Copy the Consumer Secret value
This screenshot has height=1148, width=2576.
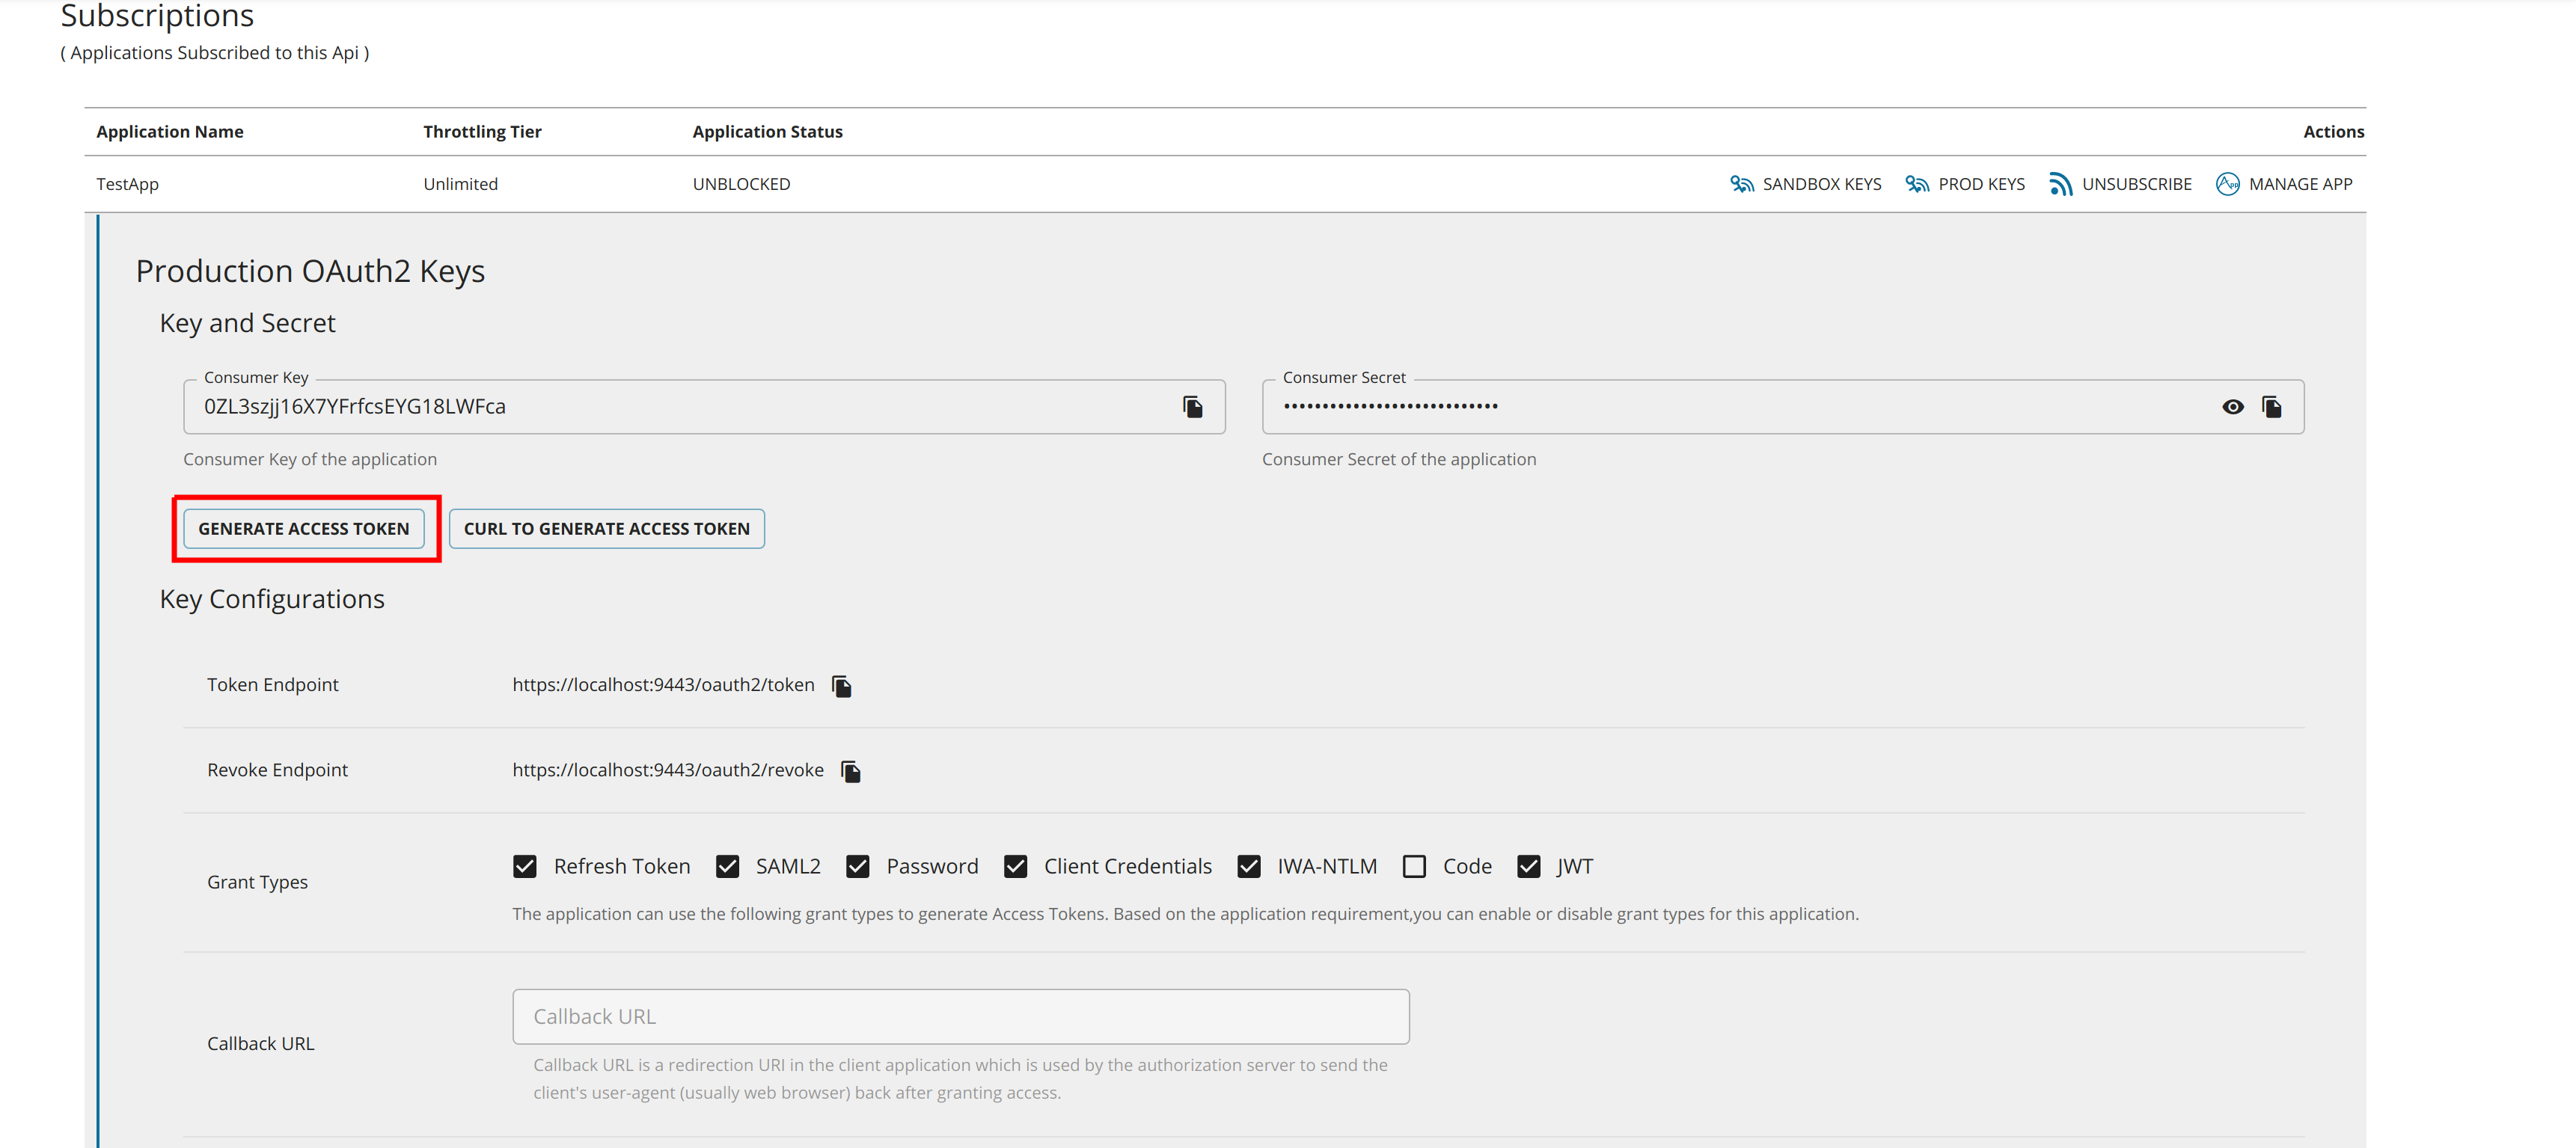point(2271,407)
